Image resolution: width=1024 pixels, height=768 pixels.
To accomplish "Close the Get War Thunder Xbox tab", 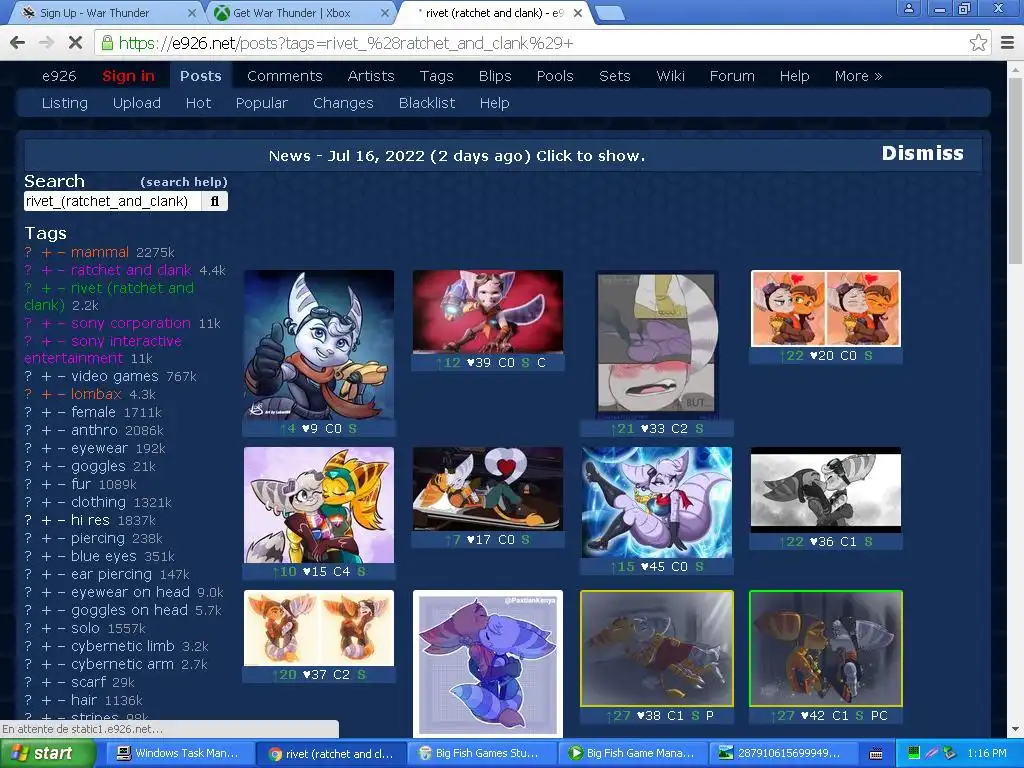I will [385, 13].
